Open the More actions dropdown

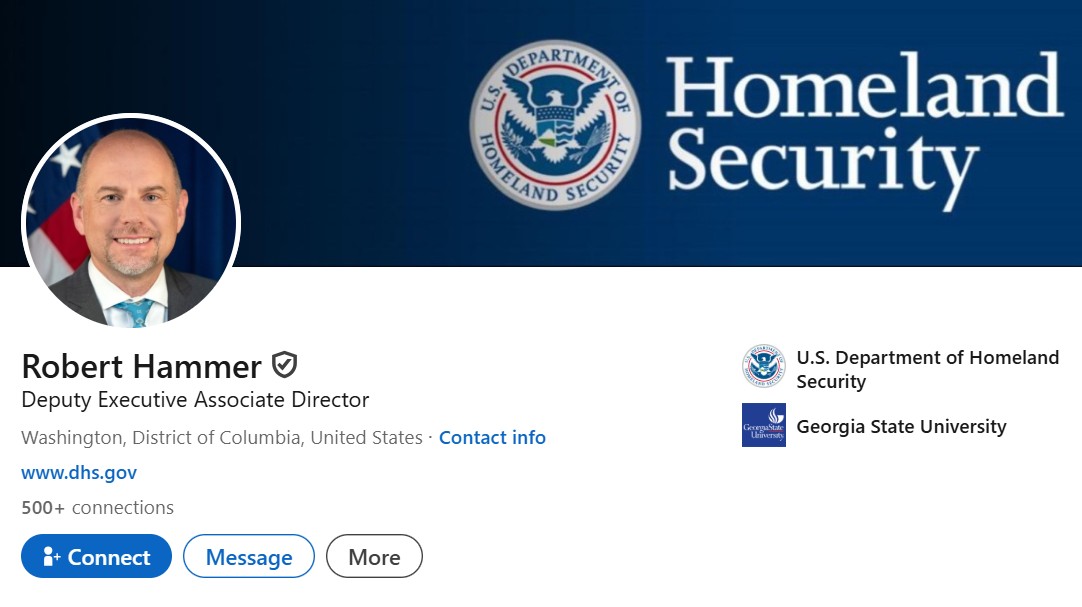(374, 557)
